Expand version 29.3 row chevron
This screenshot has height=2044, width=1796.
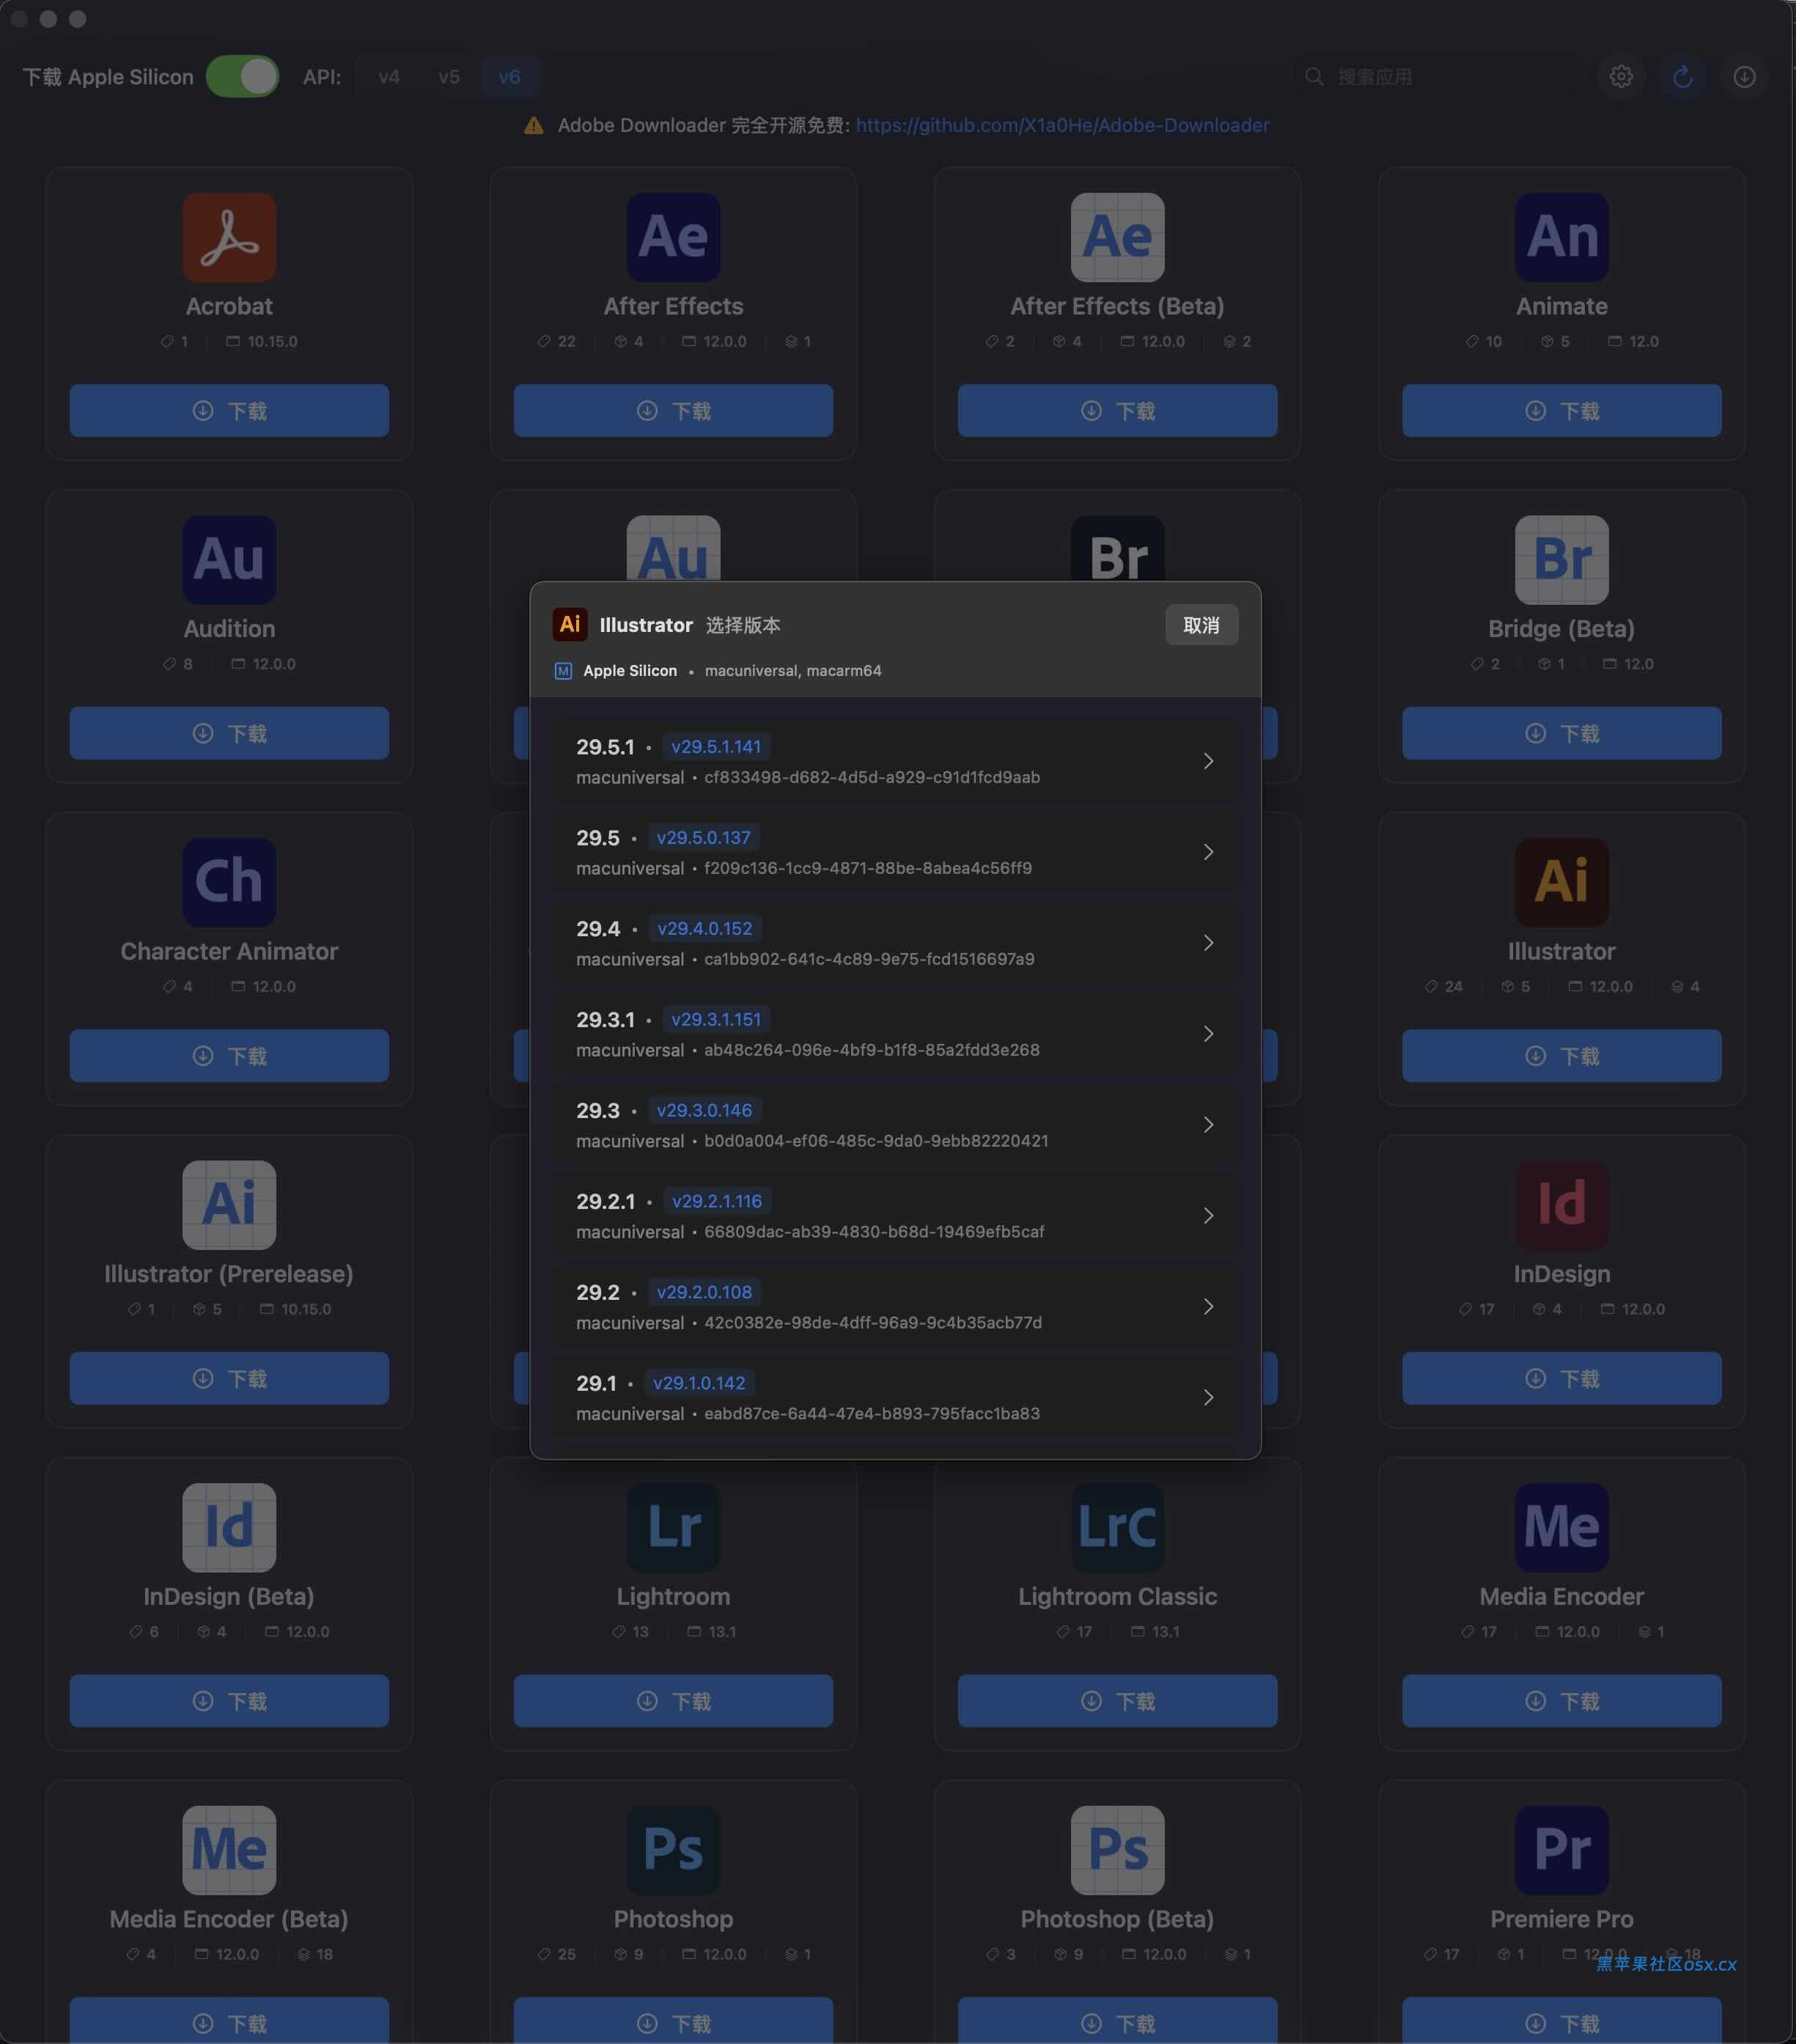click(1208, 1125)
